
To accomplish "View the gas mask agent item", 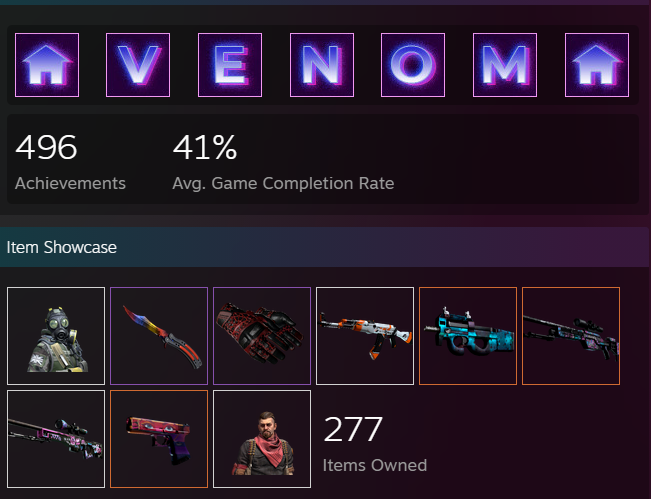I will pos(56,336).
